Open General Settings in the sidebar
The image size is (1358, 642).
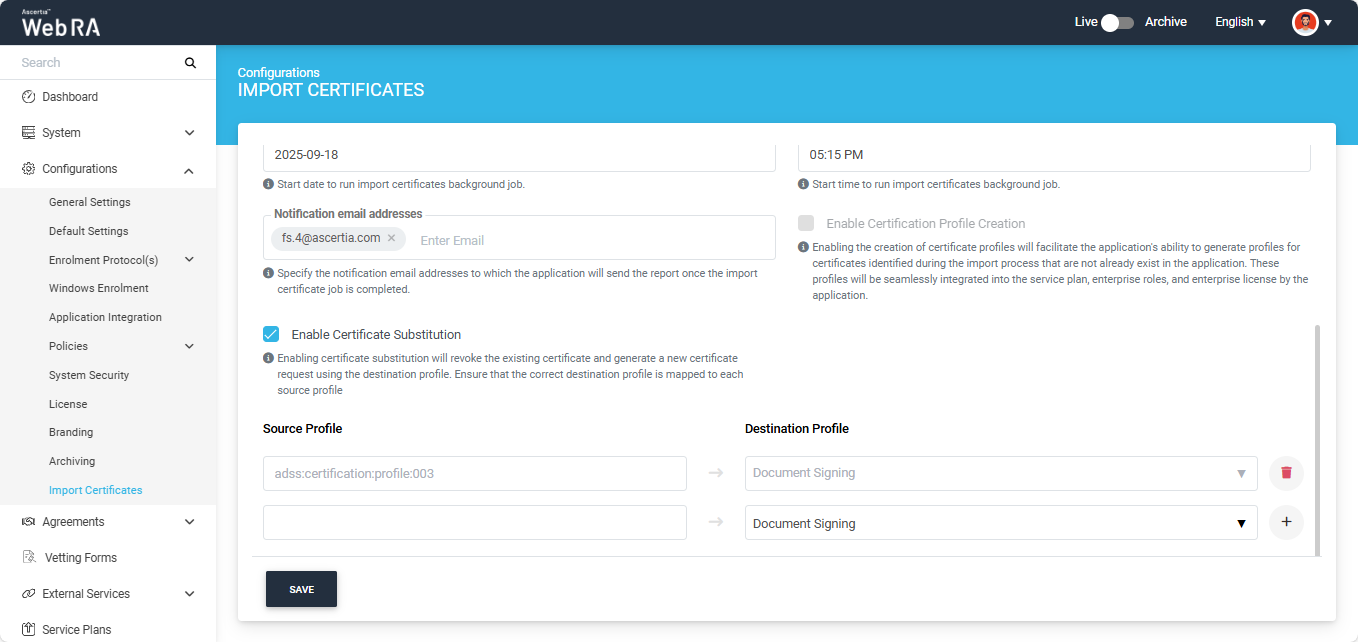[90, 202]
